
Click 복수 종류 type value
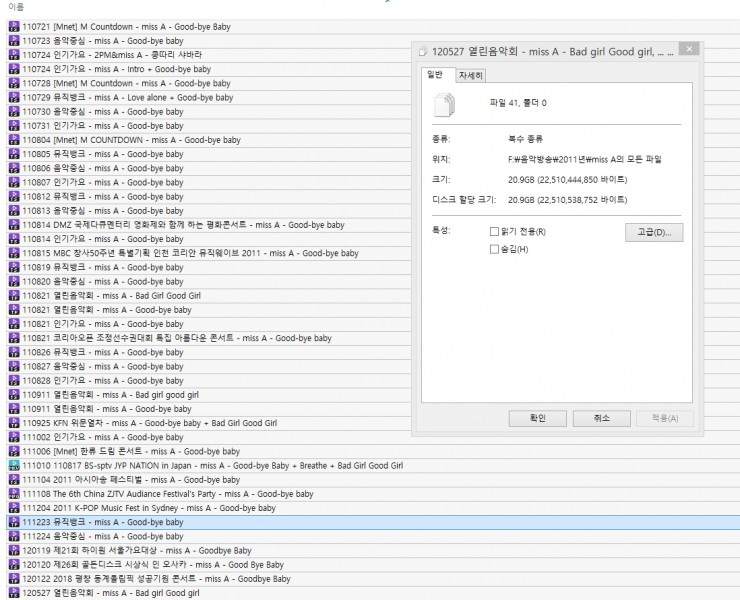525,139
